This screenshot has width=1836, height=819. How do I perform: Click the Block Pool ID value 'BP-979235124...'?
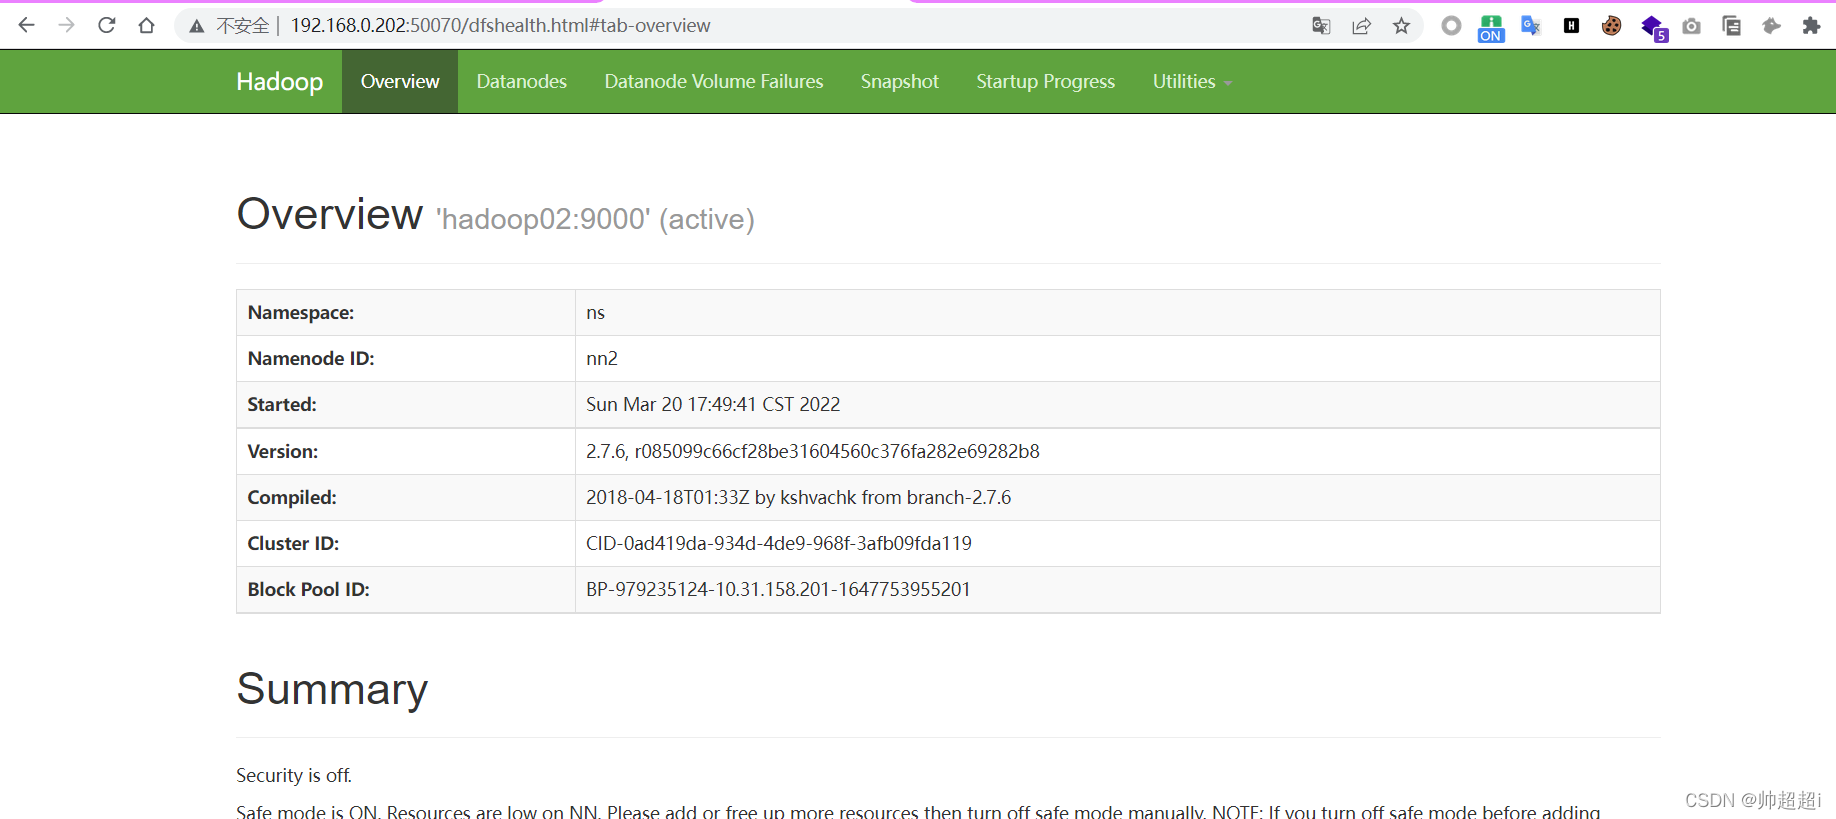click(778, 589)
